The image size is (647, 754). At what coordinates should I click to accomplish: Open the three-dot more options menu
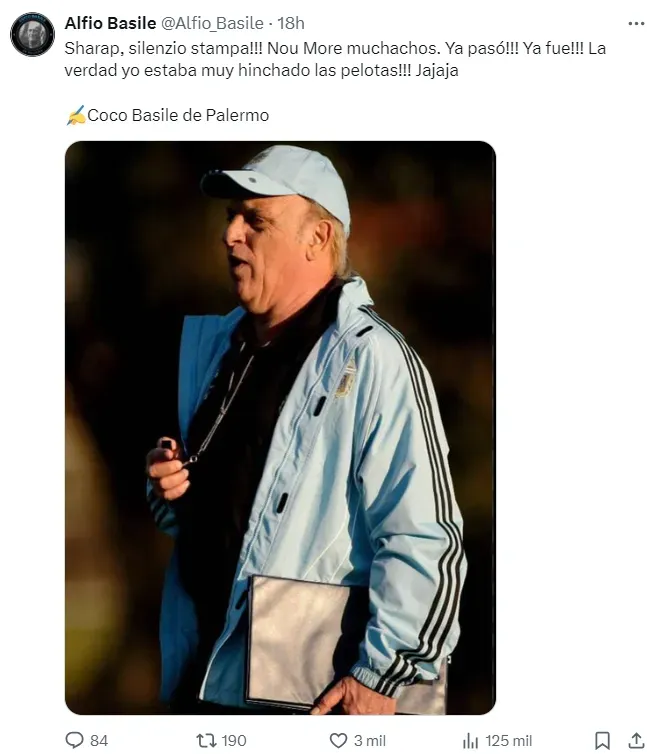pos(636,23)
